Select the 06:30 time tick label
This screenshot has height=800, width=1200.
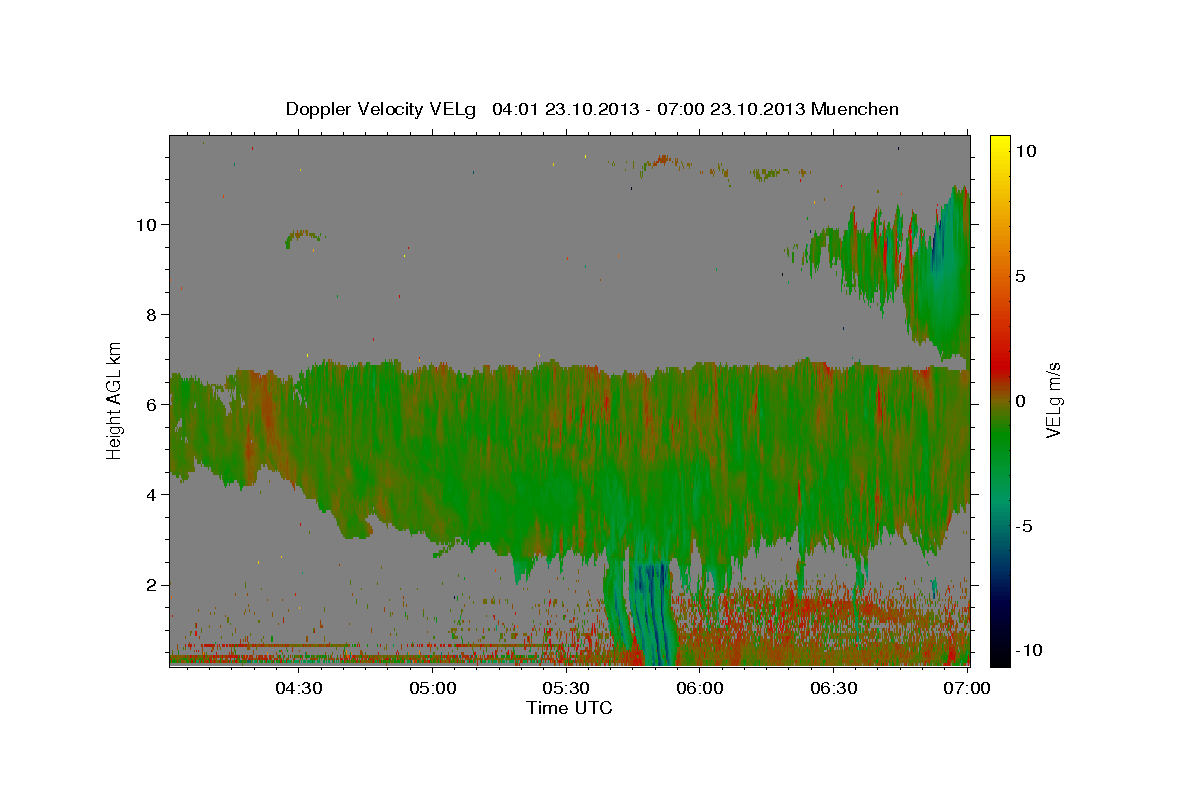pyautogui.click(x=834, y=688)
